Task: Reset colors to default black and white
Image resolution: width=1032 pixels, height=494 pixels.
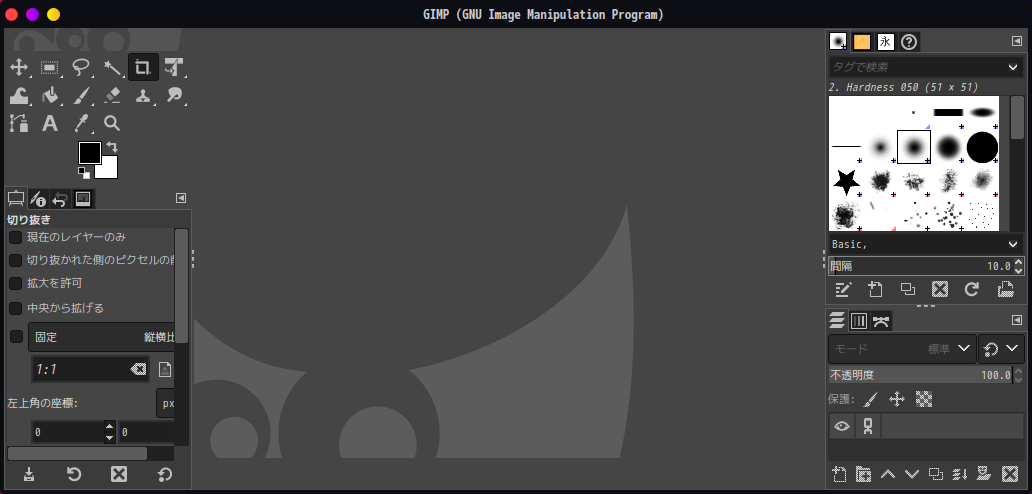Action: [84, 173]
